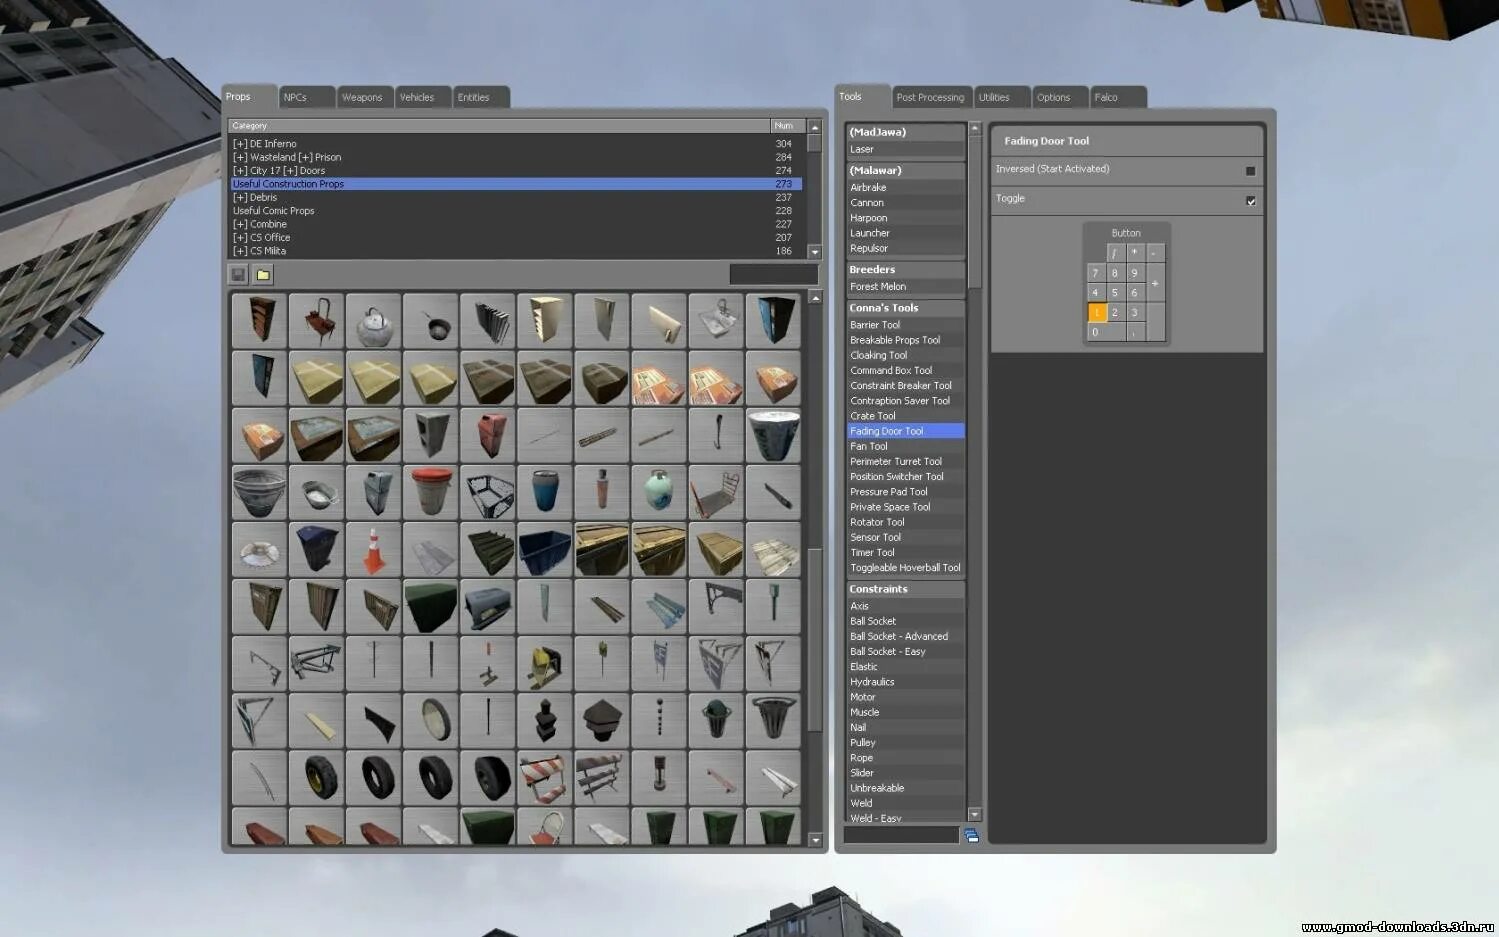This screenshot has width=1499, height=937.
Task: Click the yellow folder icon above prop grid
Action: 263,274
